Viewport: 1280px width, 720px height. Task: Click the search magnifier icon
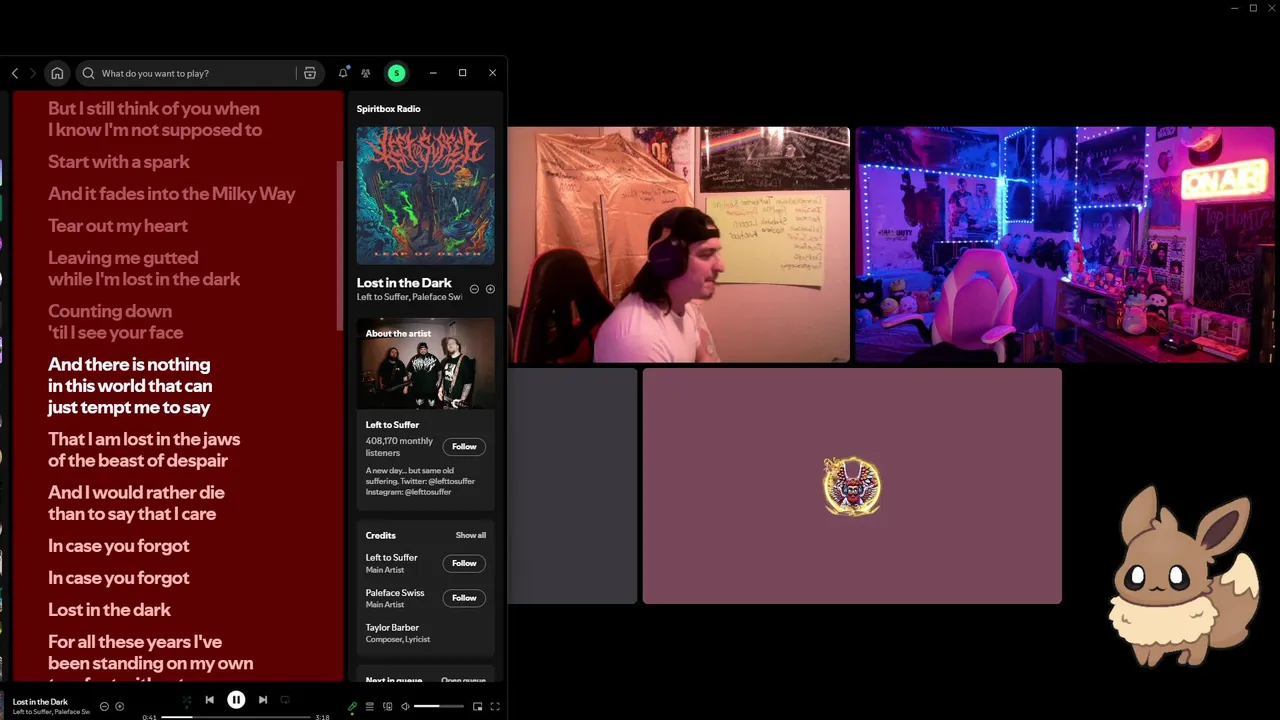(88, 73)
